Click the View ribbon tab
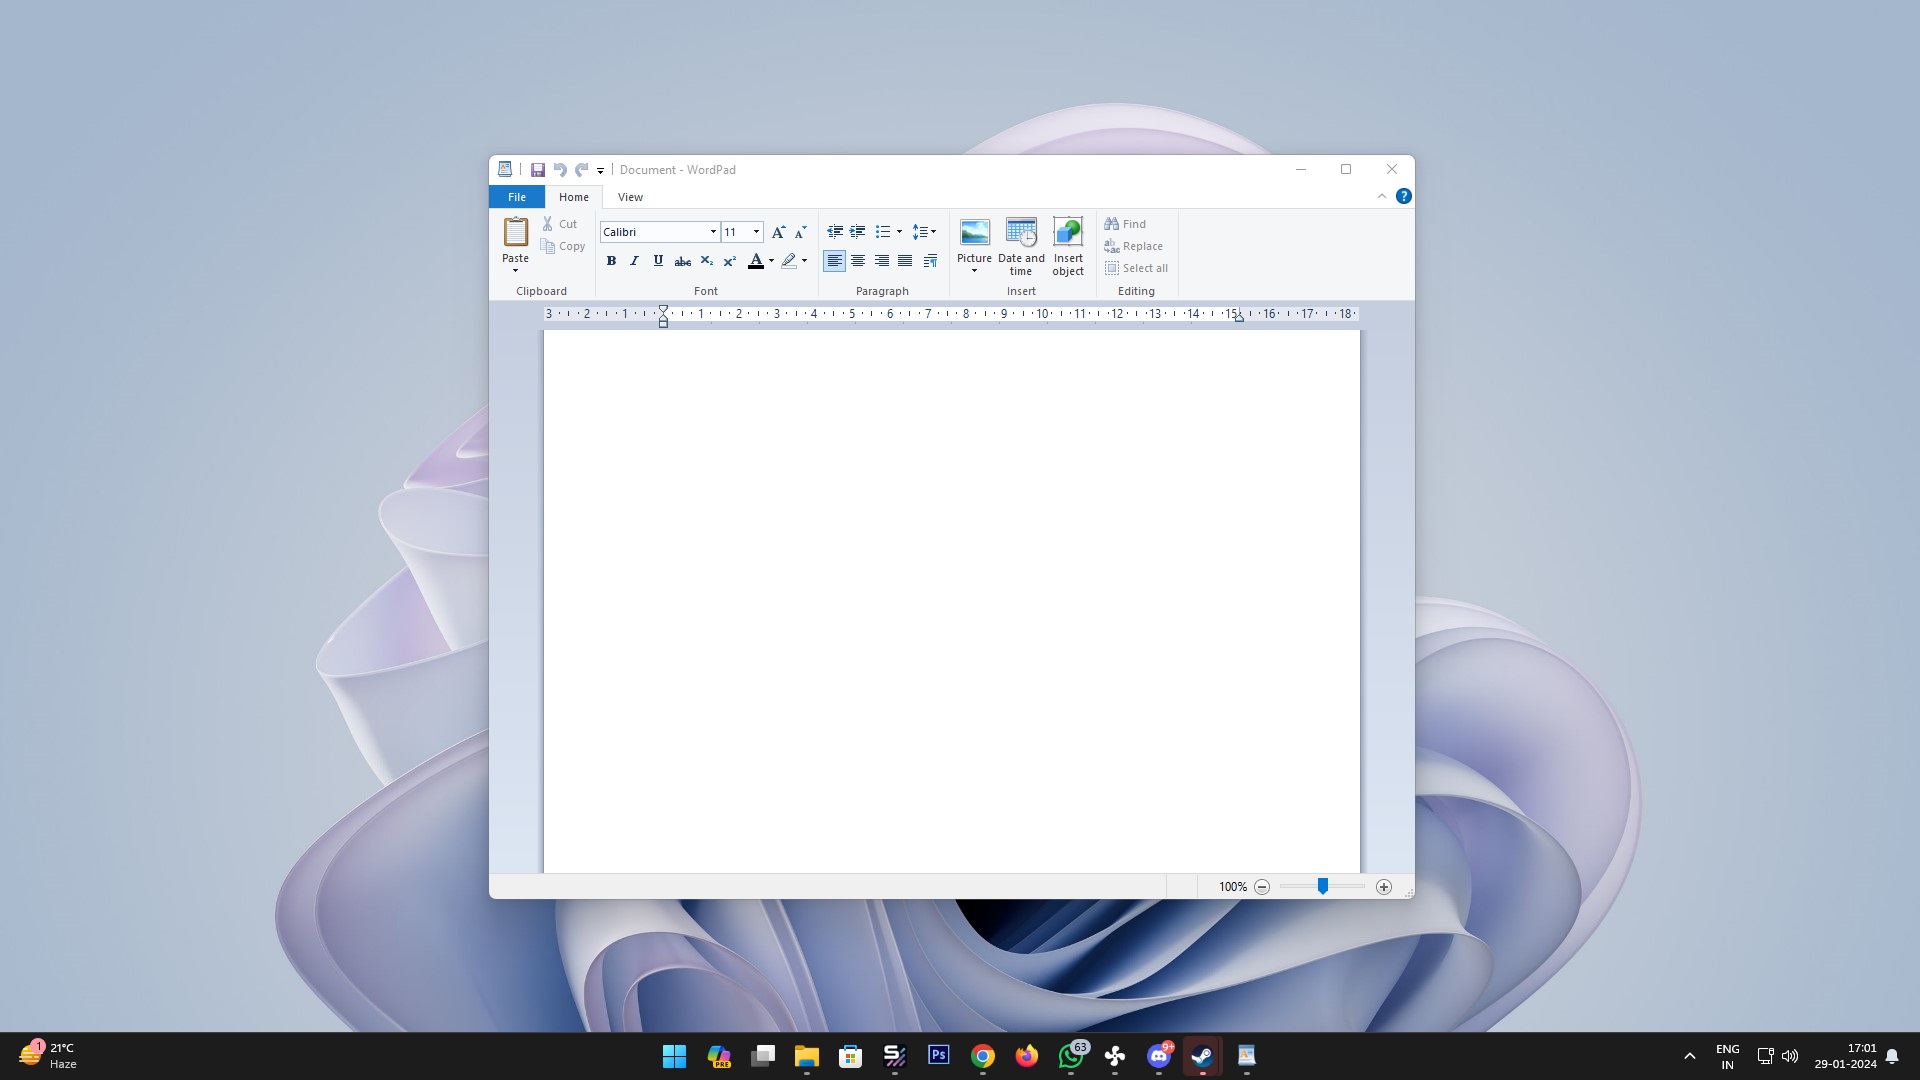 (630, 196)
